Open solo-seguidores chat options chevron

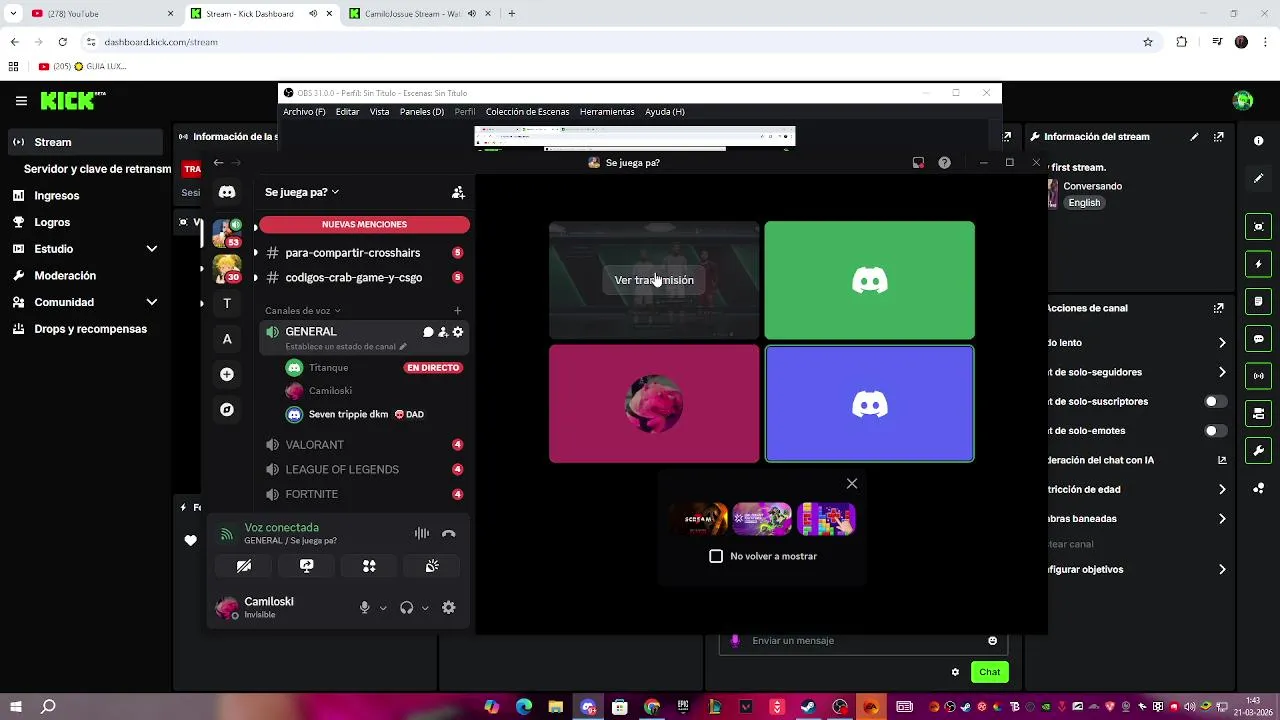pyautogui.click(x=1222, y=372)
